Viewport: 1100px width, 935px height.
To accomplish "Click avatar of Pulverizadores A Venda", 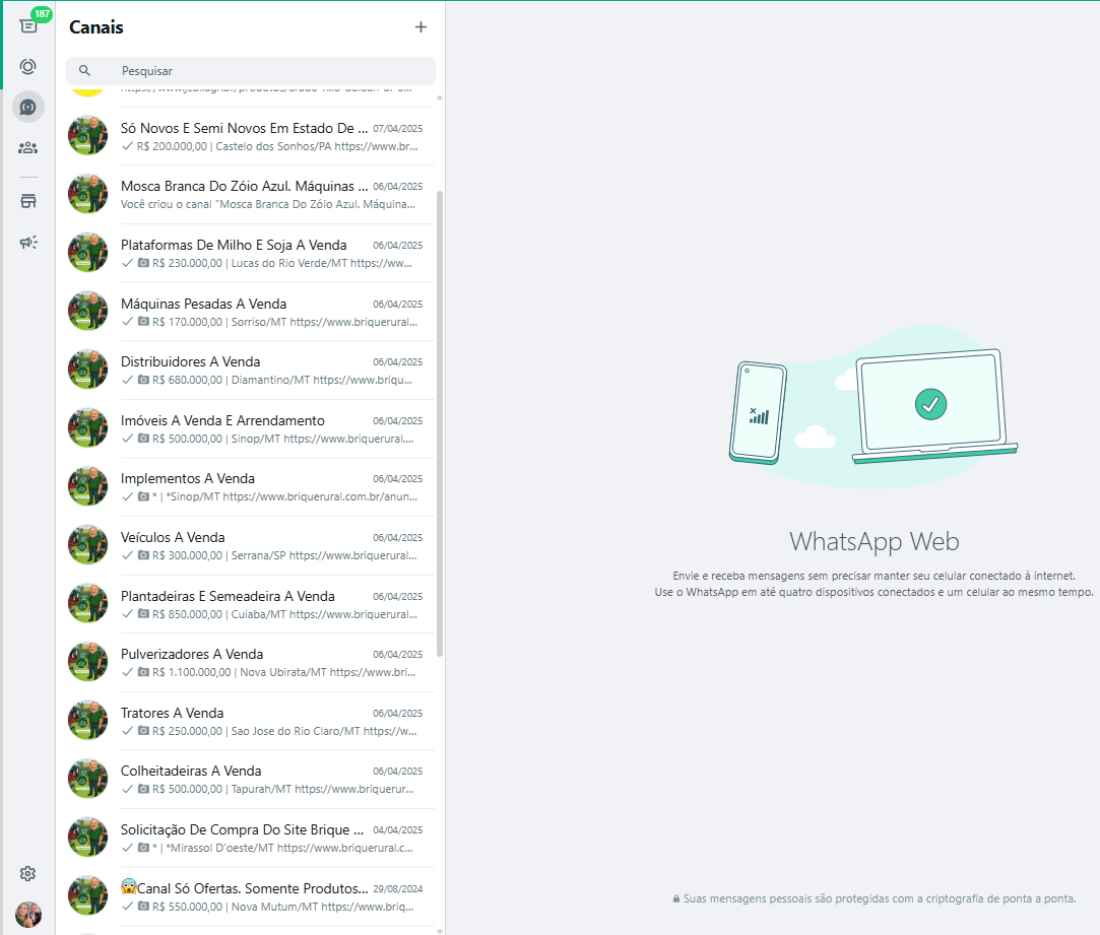I will [88, 661].
